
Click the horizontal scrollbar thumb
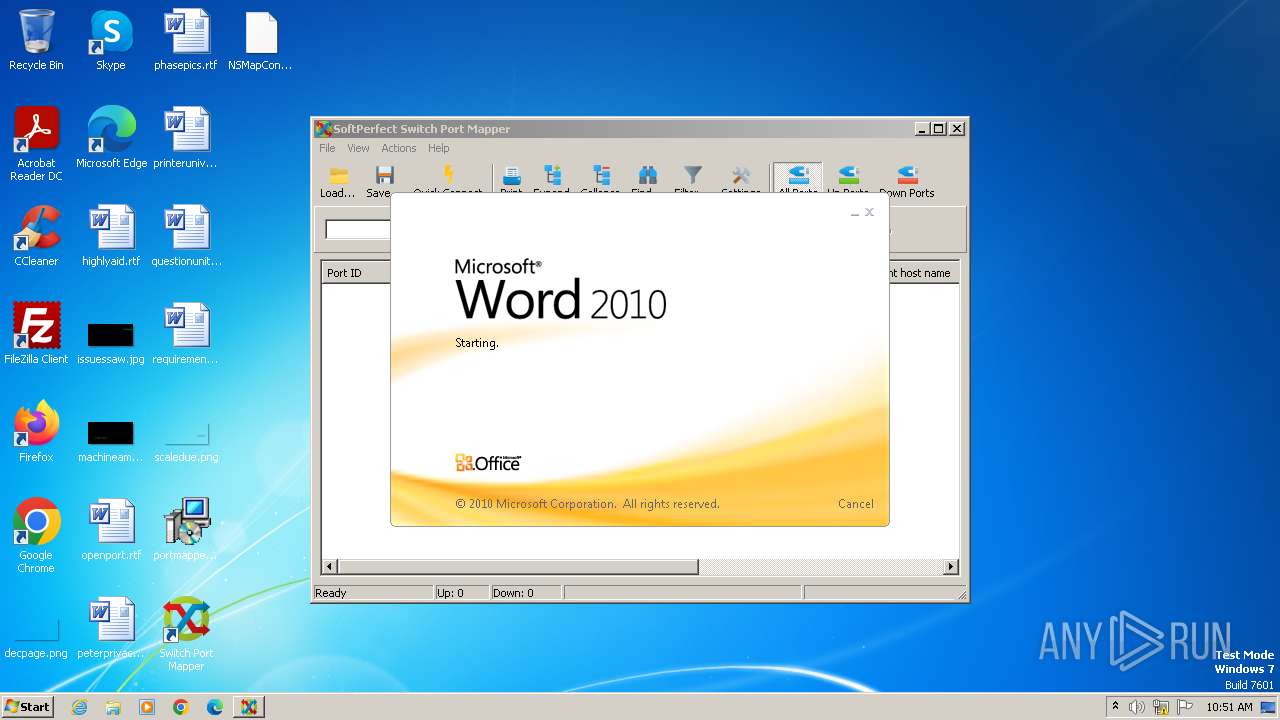pyautogui.click(x=518, y=567)
